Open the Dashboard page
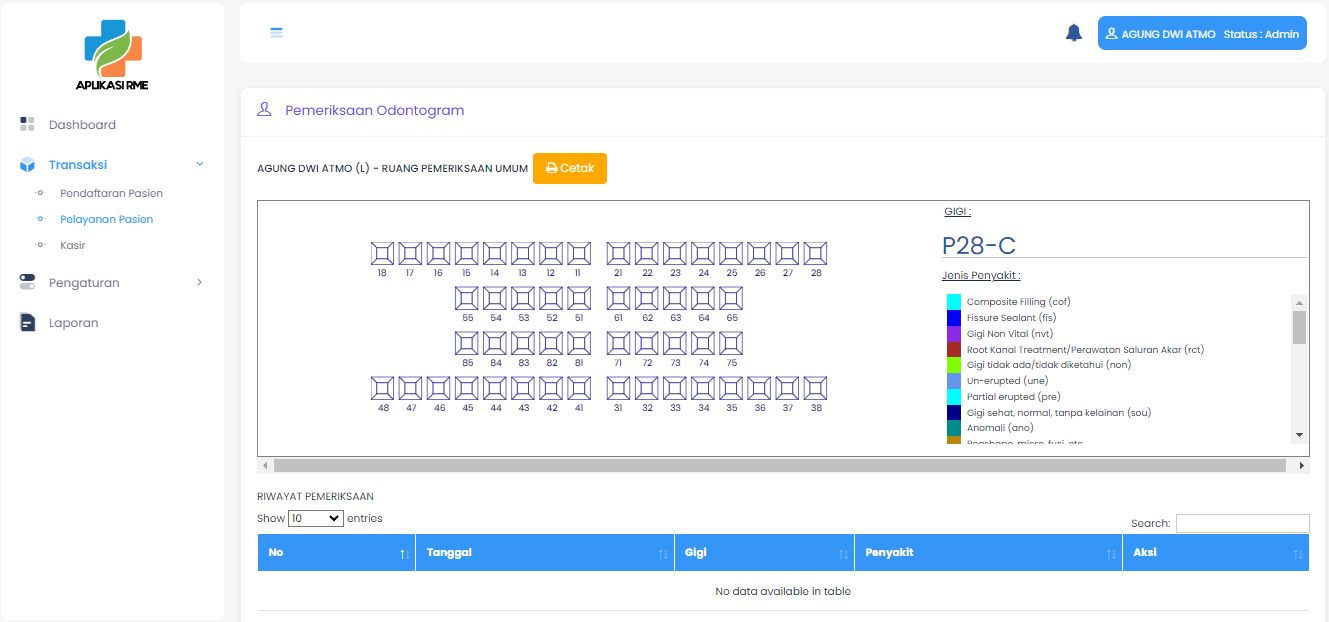 click(82, 125)
